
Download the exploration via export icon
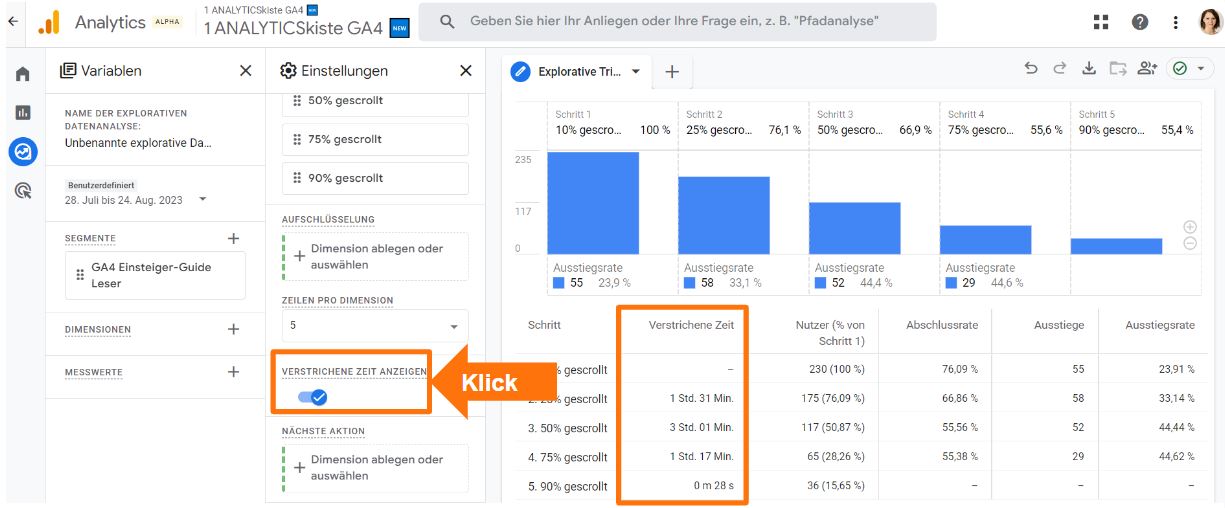1089,69
